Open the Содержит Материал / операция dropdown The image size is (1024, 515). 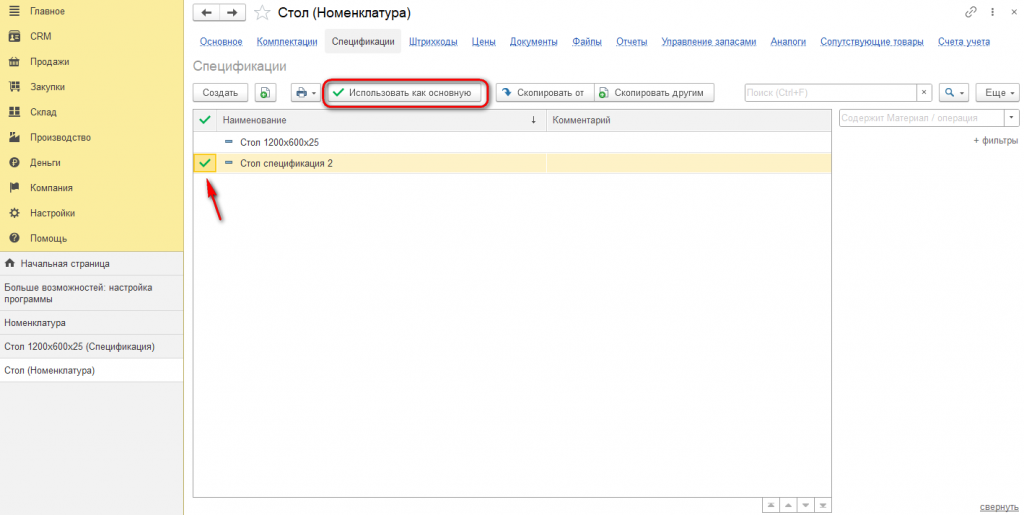pyautogui.click(x=1012, y=118)
